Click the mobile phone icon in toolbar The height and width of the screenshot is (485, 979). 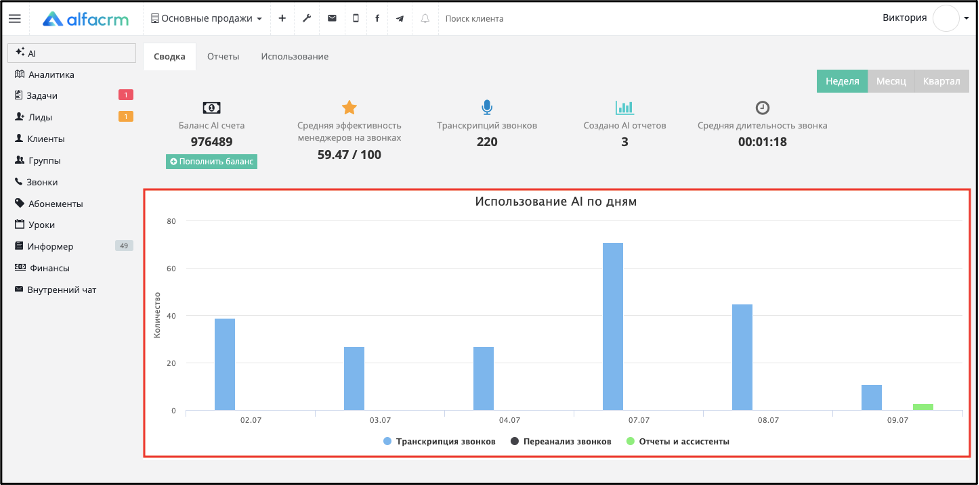click(x=356, y=19)
